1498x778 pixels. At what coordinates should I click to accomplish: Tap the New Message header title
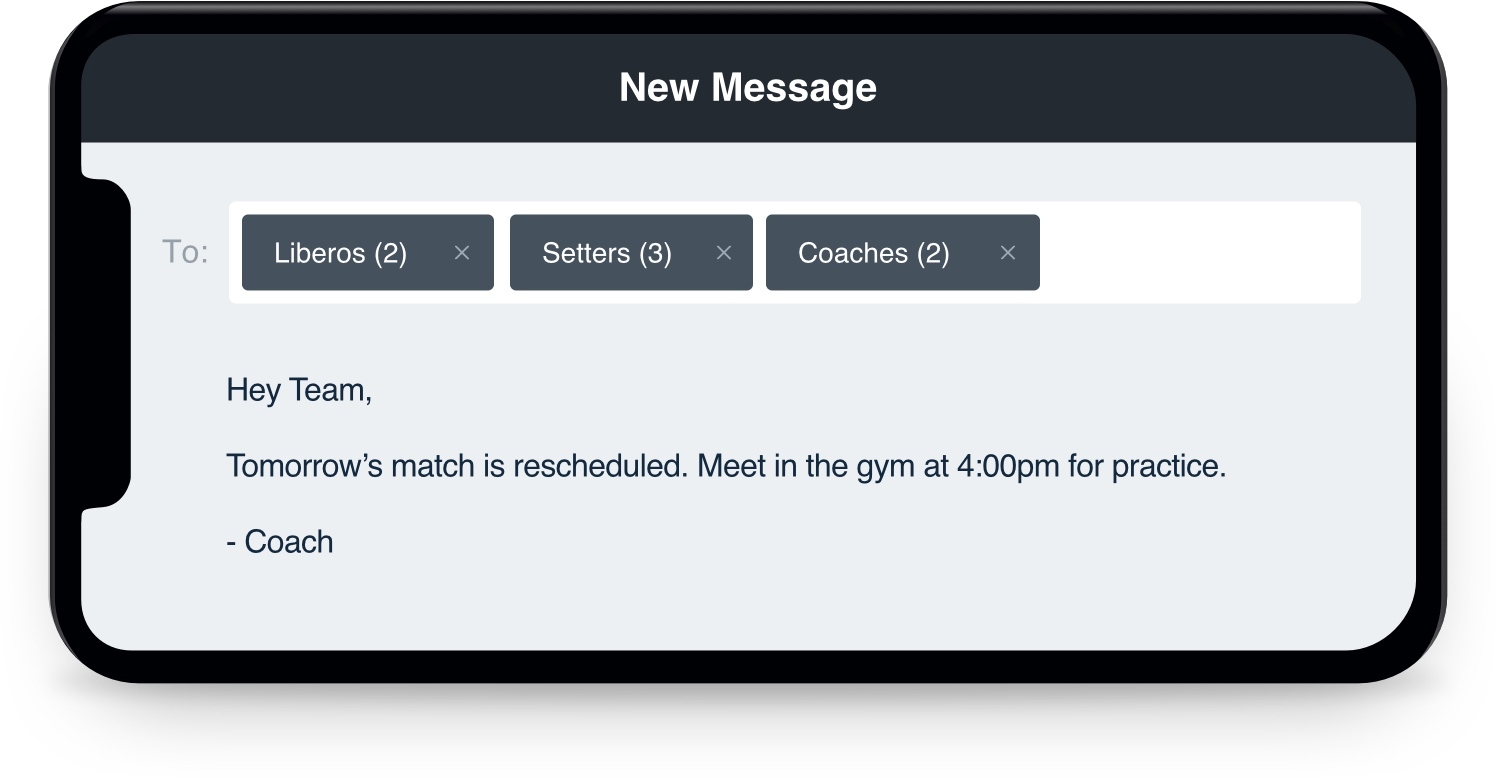[x=748, y=88]
